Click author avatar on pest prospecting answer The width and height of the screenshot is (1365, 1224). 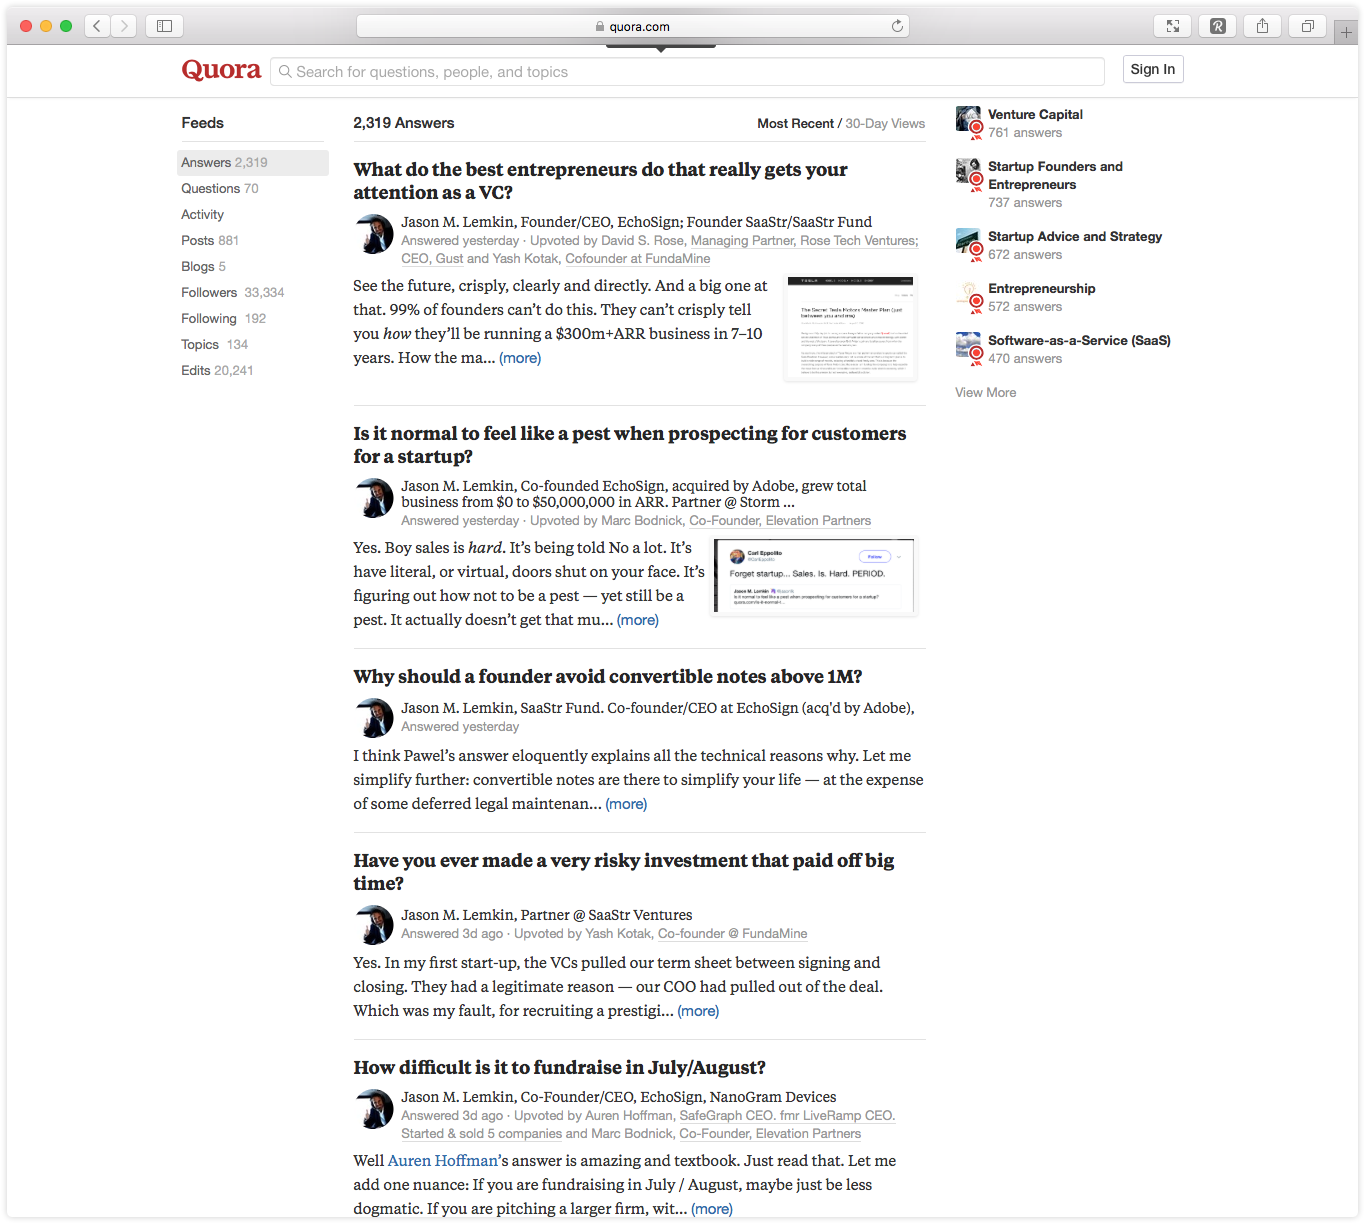pos(374,498)
